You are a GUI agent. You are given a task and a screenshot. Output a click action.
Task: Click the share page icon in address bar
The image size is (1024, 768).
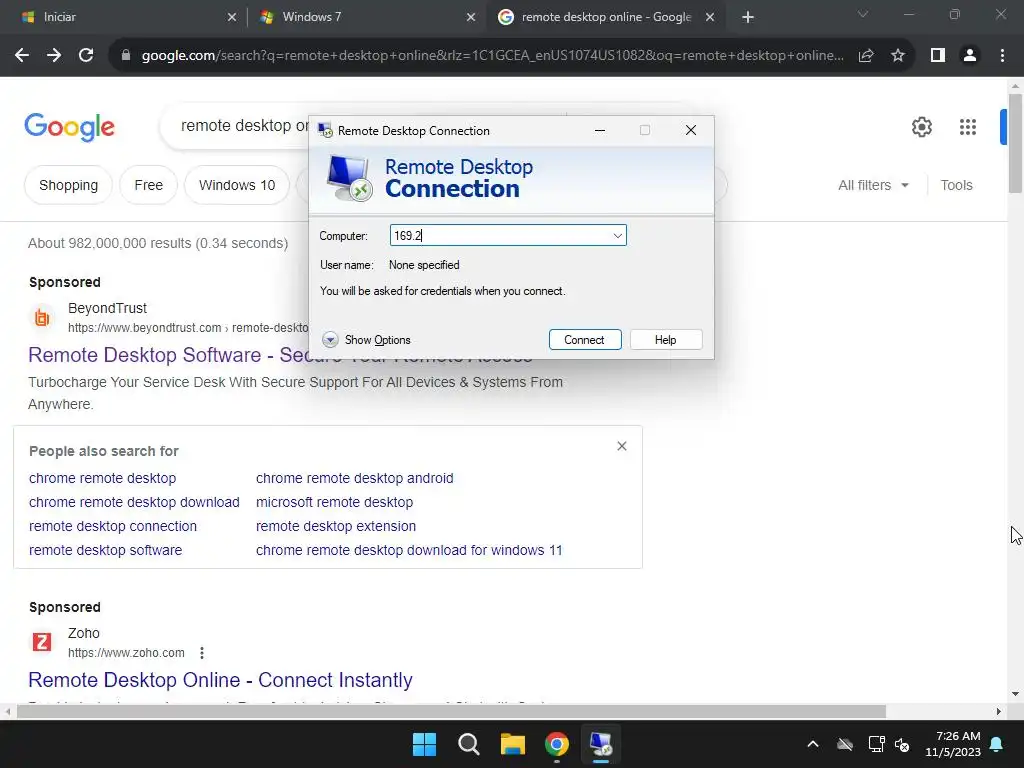pyautogui.click(x=866, y=56)
